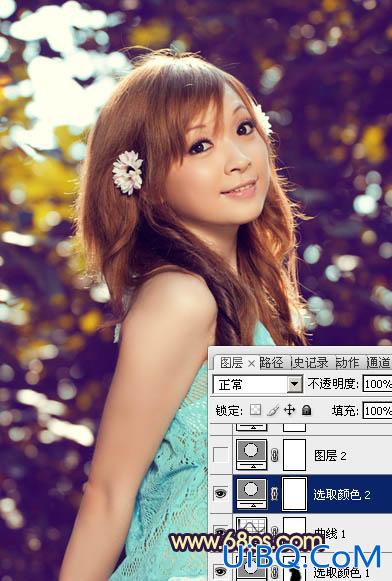Select layer mask of 曲线 1
The image size is (392, 581).
point(295,528)
